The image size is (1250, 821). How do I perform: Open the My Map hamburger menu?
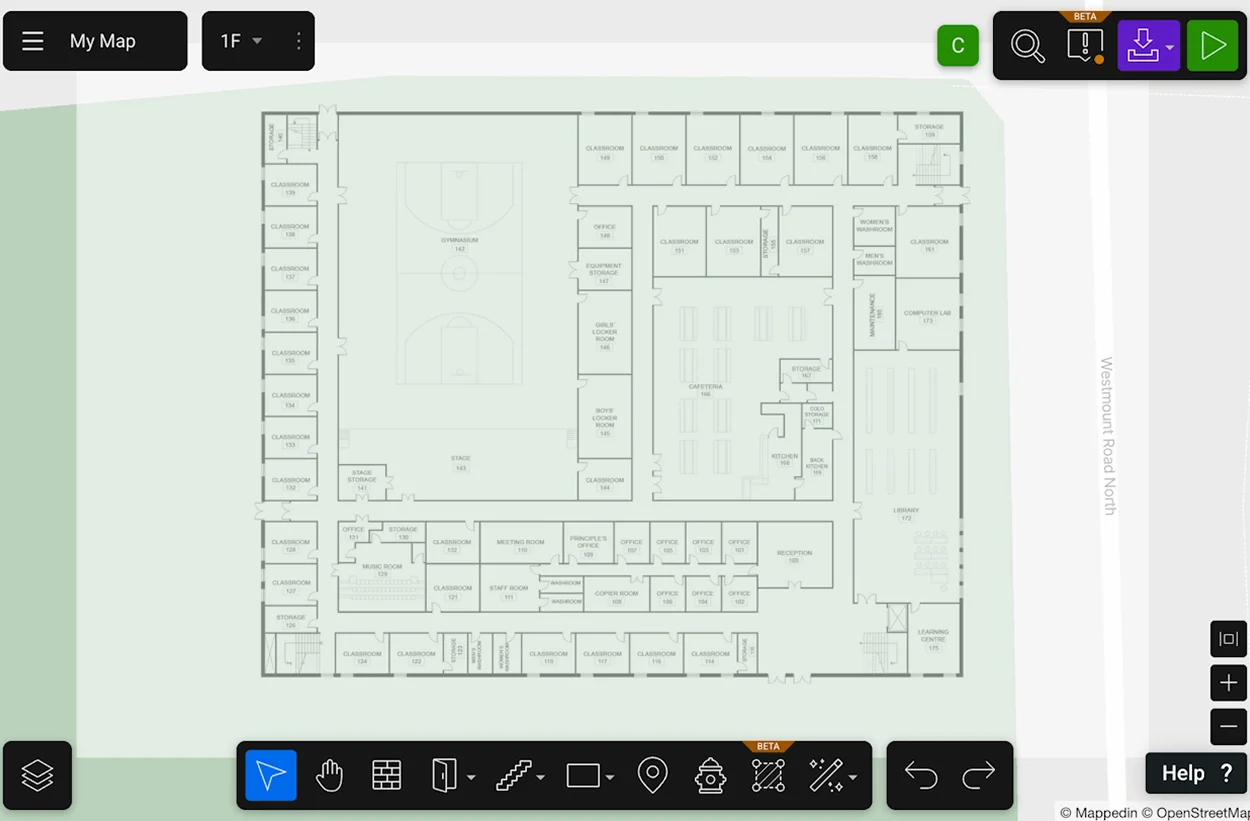[x=33, y=41]
